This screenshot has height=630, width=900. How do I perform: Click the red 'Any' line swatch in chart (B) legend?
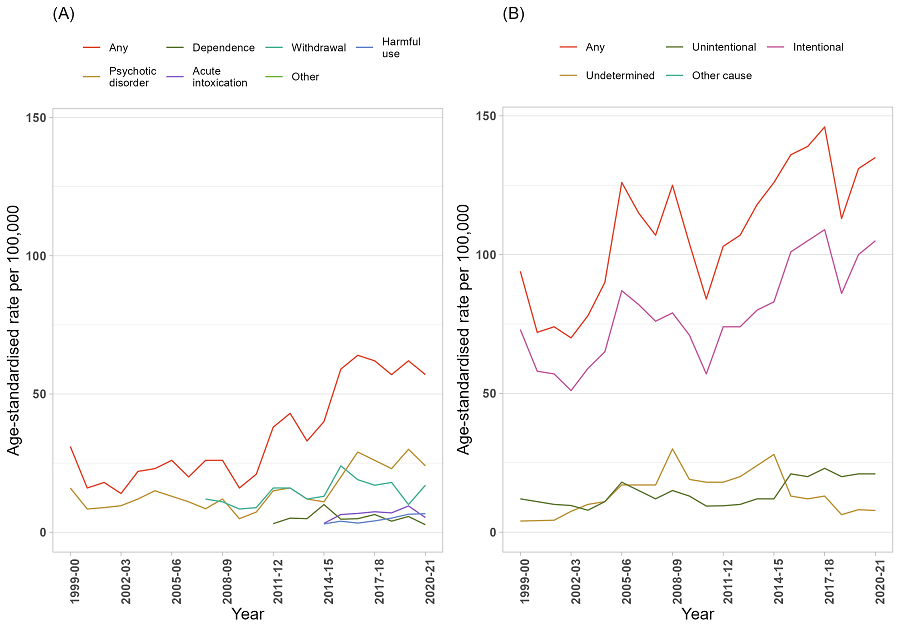click(x=568, y=47)
